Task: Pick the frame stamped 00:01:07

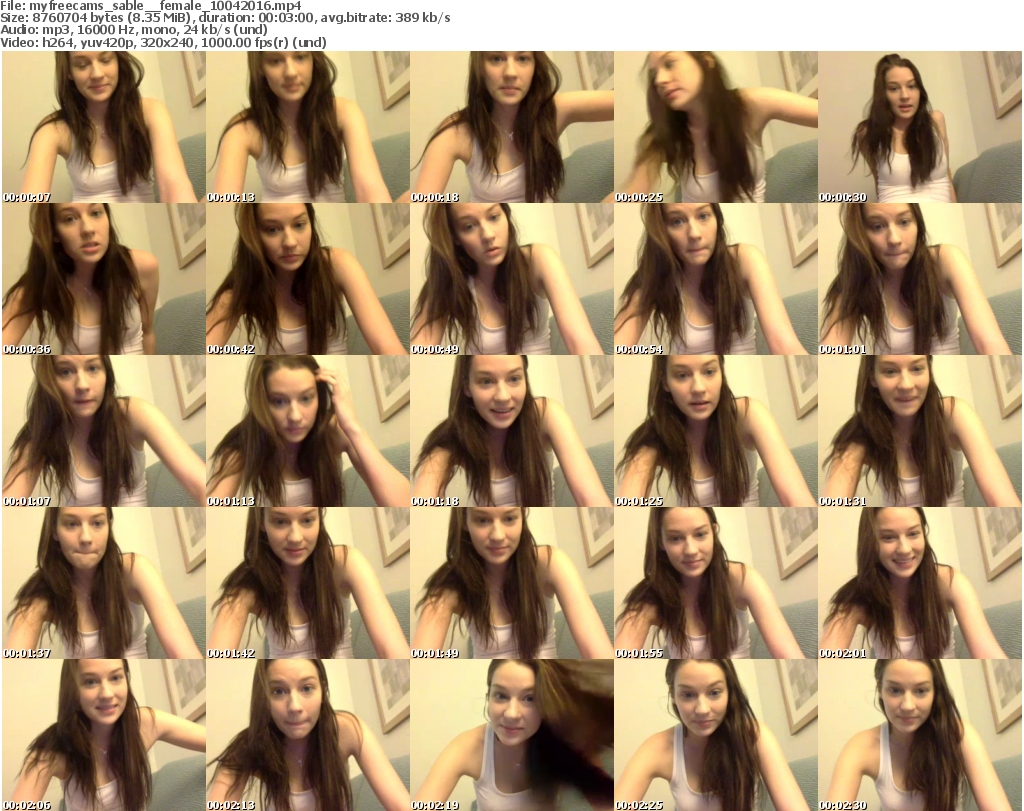Action: coord(104,431)
